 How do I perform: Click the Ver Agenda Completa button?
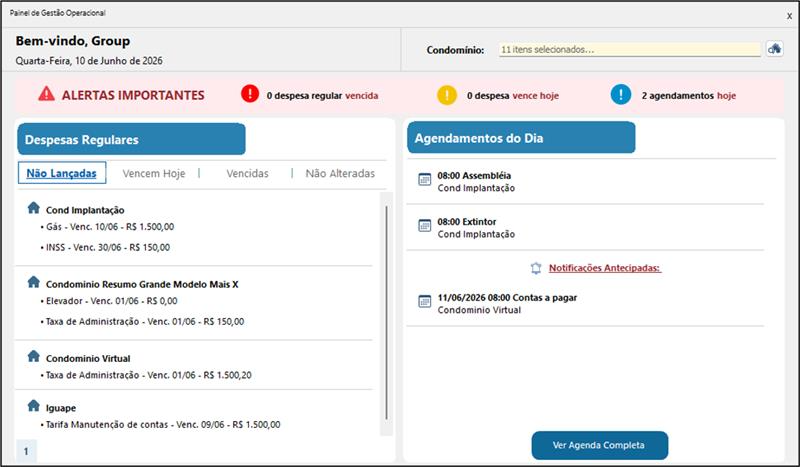point(599,445)
